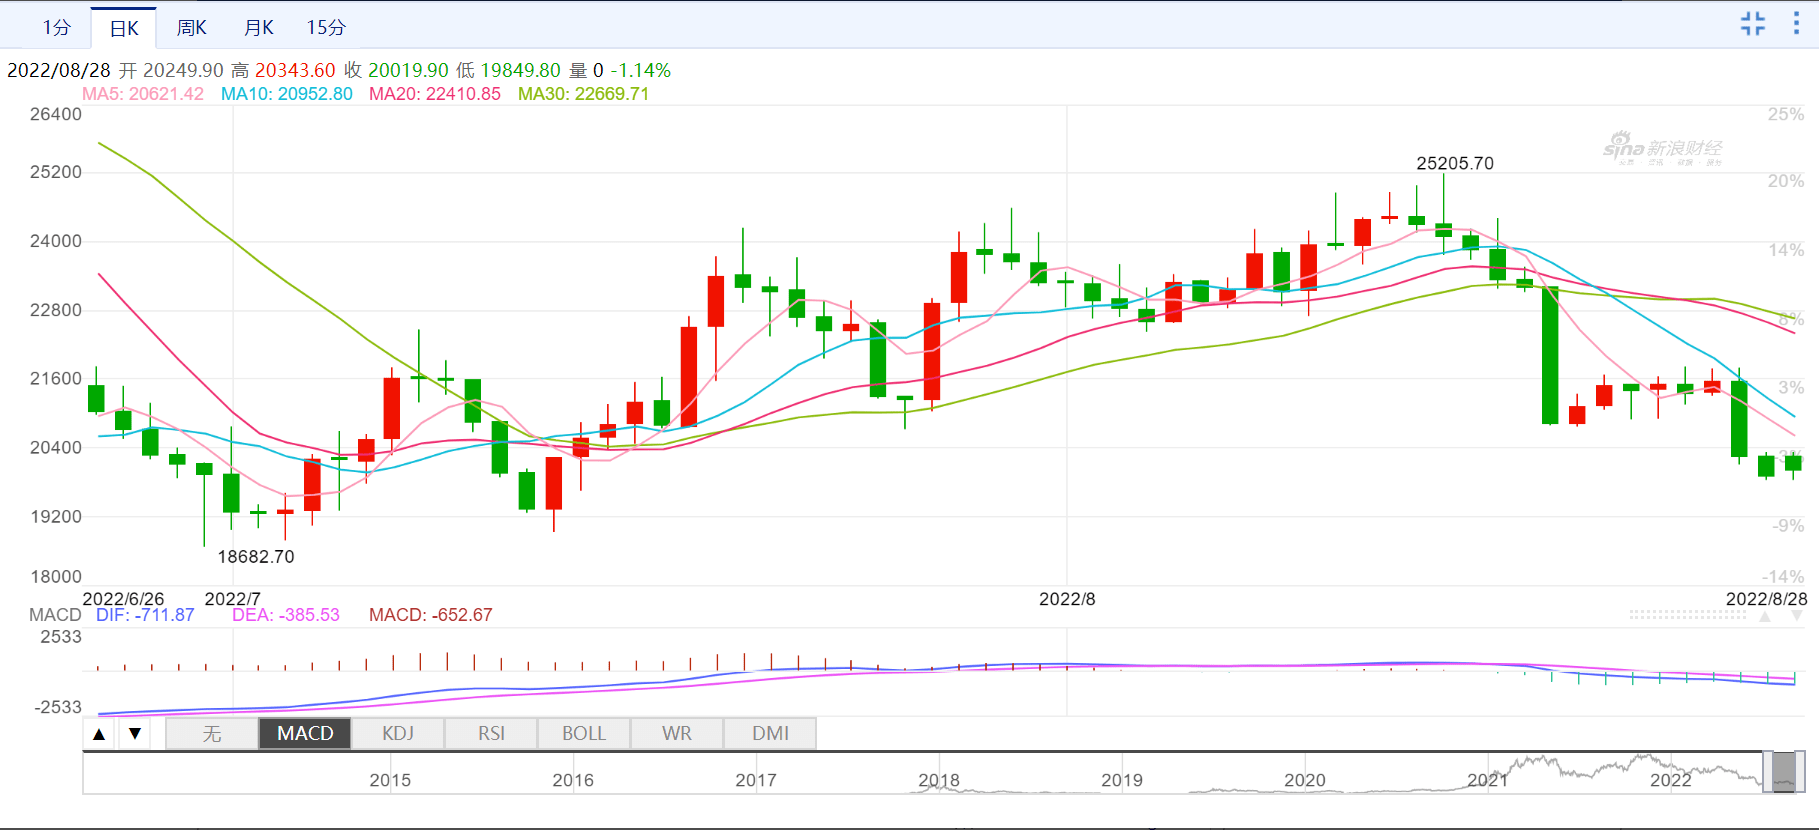This screenshot has width=1819, height=830.
Task: Select the 日K daily chart tab
Action: [124, 28]
